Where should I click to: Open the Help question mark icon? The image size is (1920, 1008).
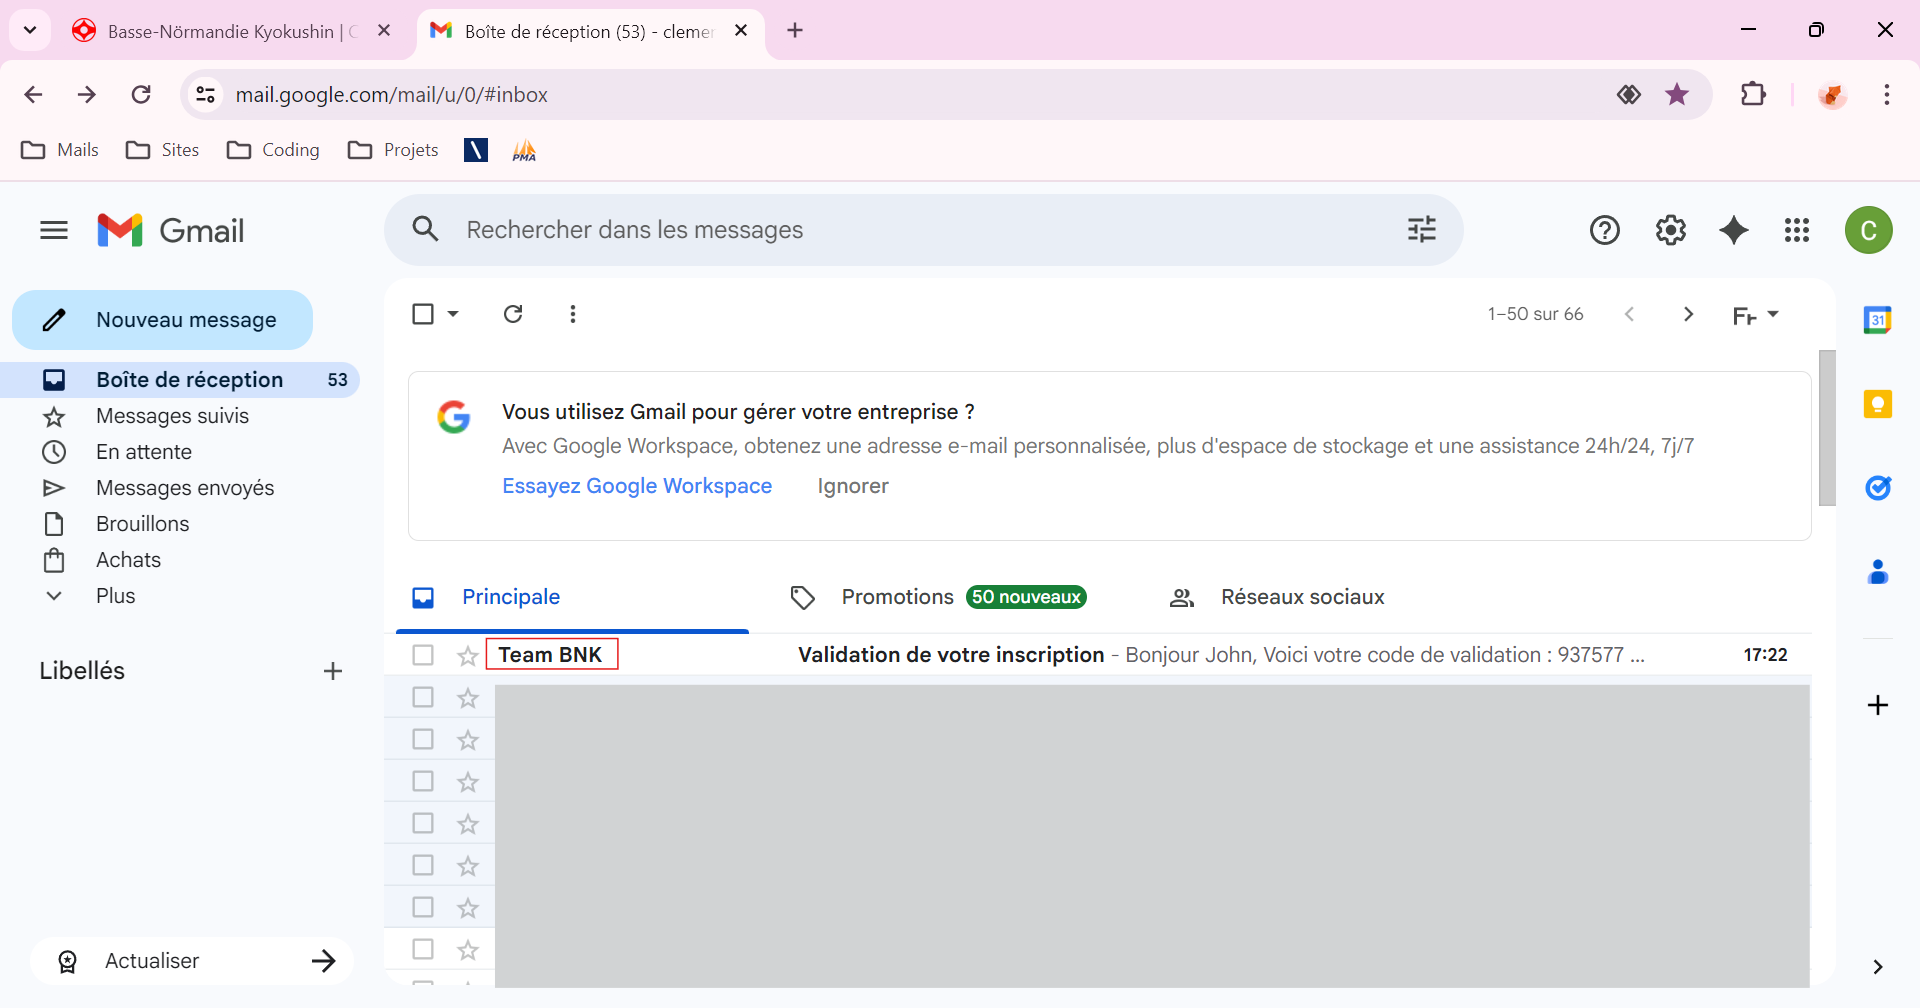(x=1605, y=230)
